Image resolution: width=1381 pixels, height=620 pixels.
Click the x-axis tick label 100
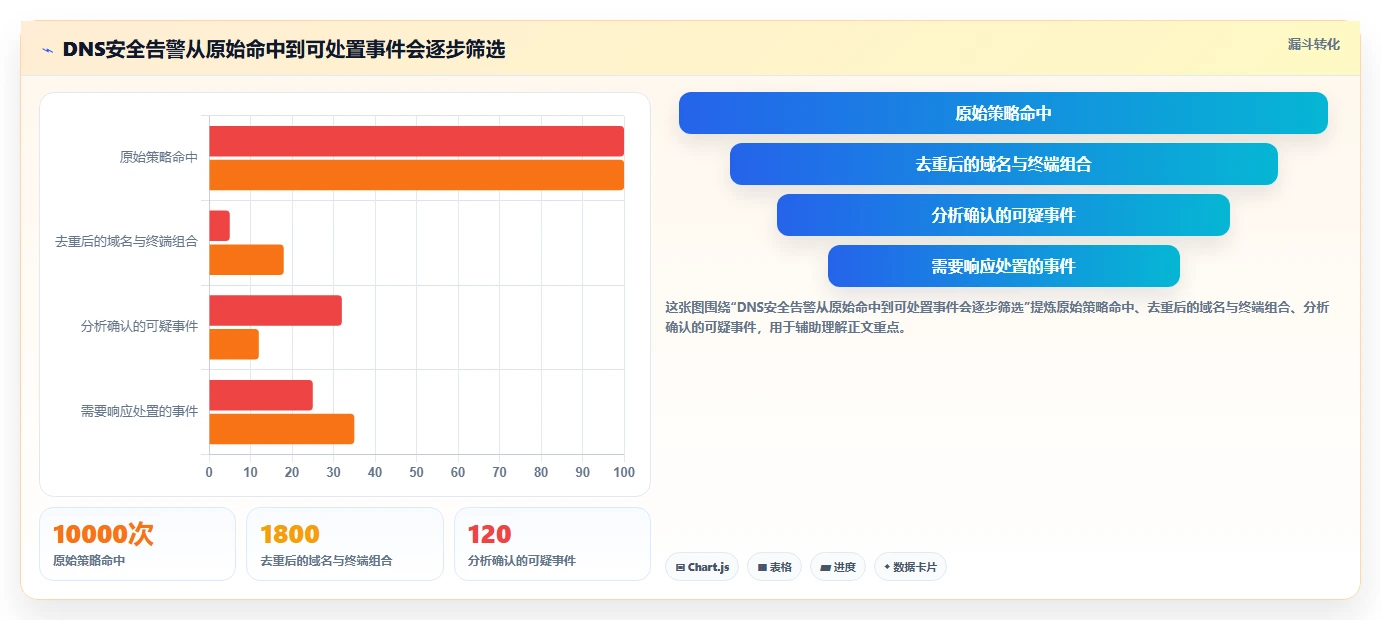click(624, 472)
